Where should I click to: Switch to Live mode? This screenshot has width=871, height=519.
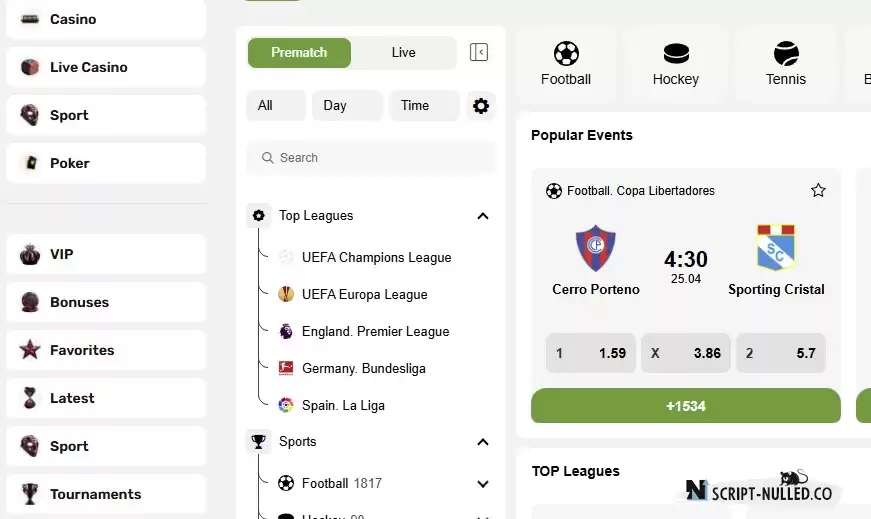click(x=403, y=53)
